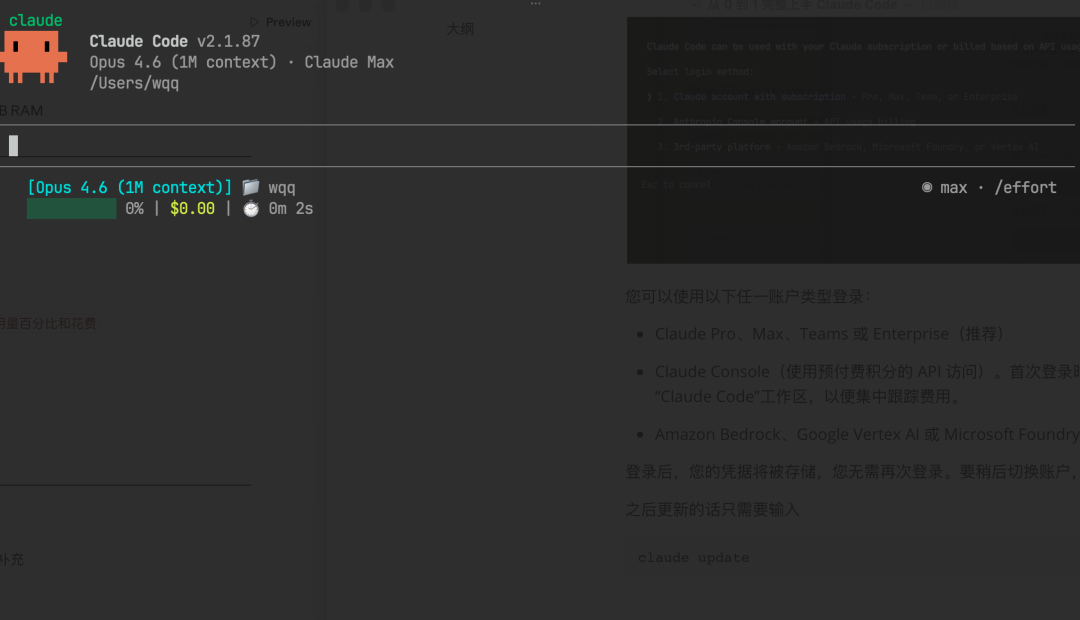Screen dimensions: 1080x620
Task: Click the 0% context percentage value
Action: tap(135, 209)
